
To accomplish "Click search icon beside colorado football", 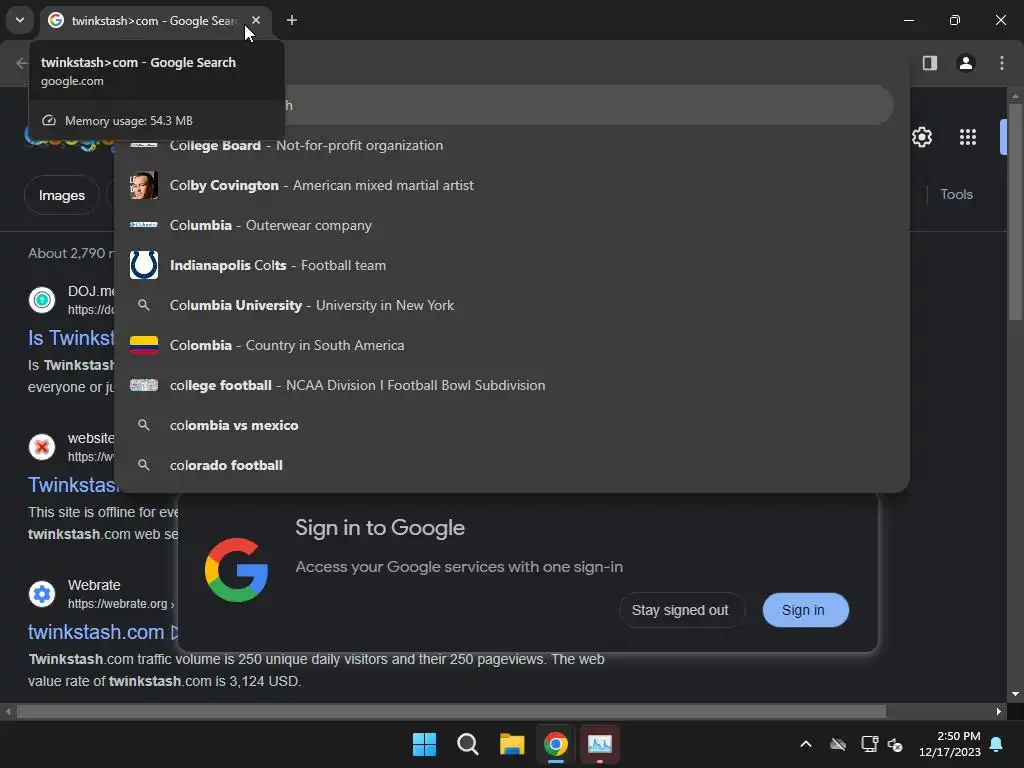I will (144, 465).
